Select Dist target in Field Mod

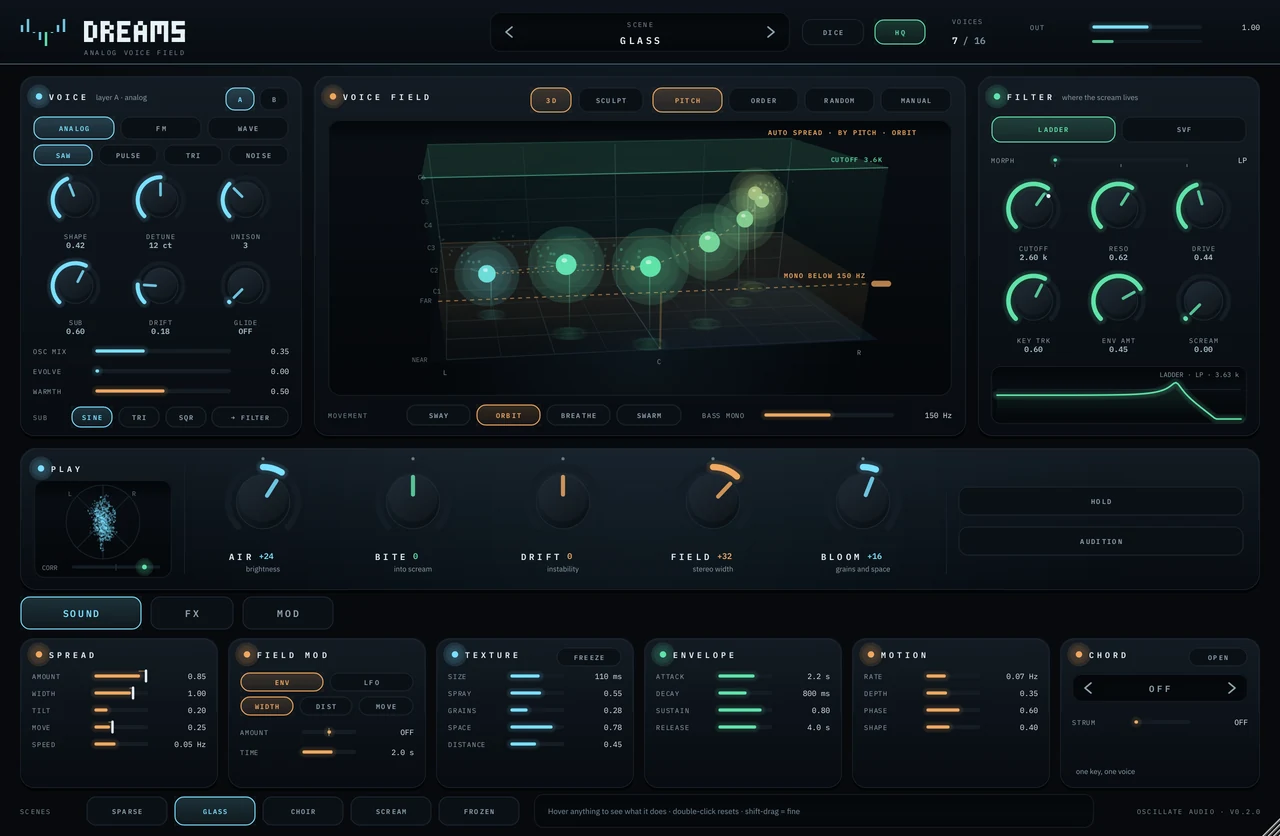(326, 706)
